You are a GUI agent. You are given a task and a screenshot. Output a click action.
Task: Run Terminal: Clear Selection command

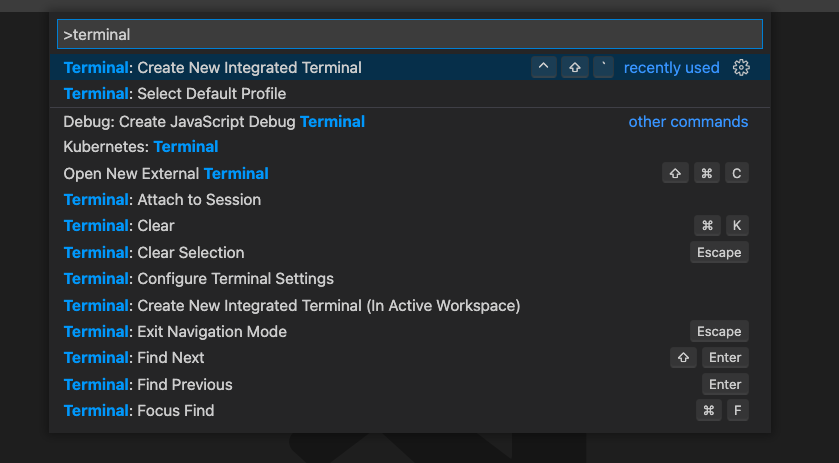coord(410,253)
